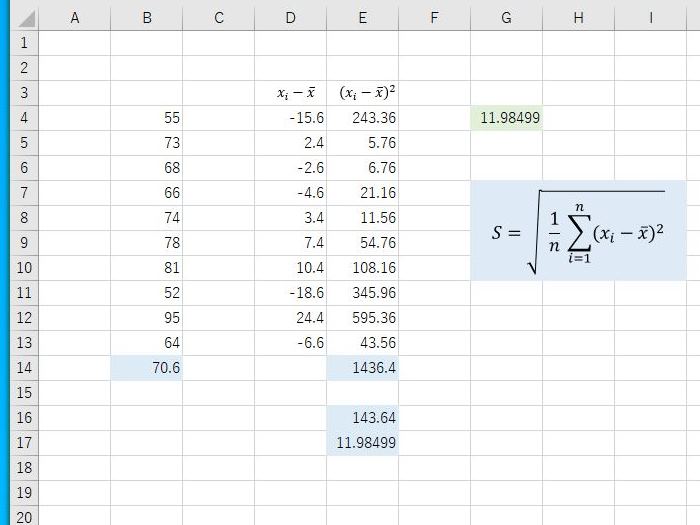Viewport: 700px width, 525px height.
Task: Click cell containing 68
Action: click(x=146, y=168)
